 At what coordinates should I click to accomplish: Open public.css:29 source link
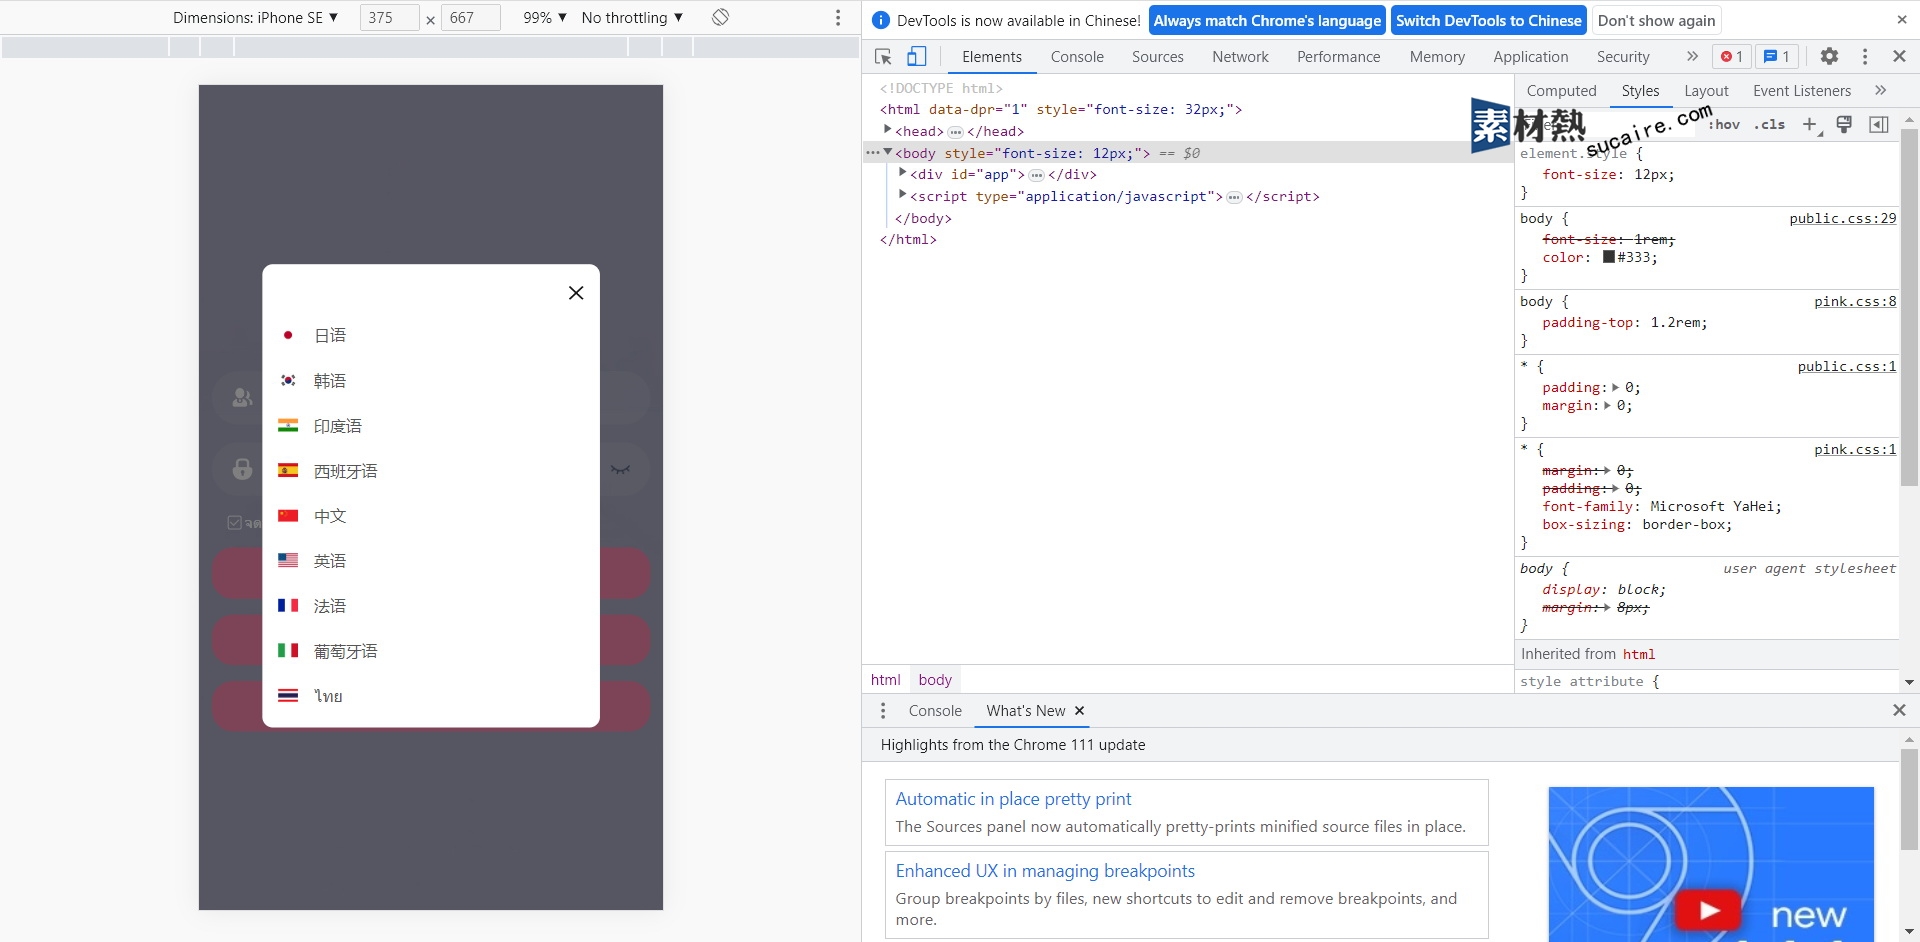(x=1842, y=218)
